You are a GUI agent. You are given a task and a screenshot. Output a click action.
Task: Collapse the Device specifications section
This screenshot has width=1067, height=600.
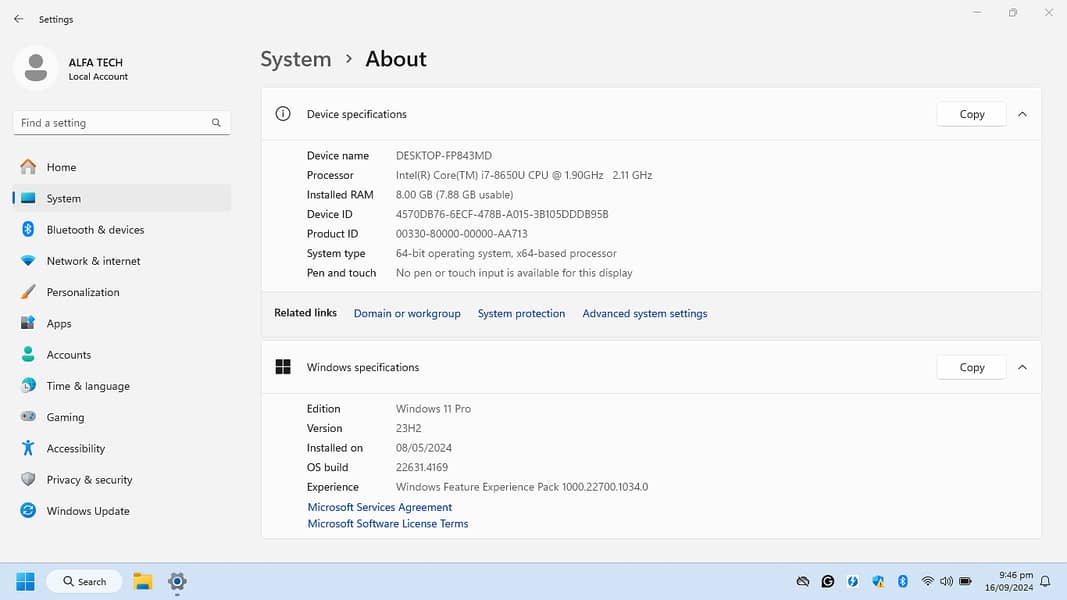(1022, 114)
